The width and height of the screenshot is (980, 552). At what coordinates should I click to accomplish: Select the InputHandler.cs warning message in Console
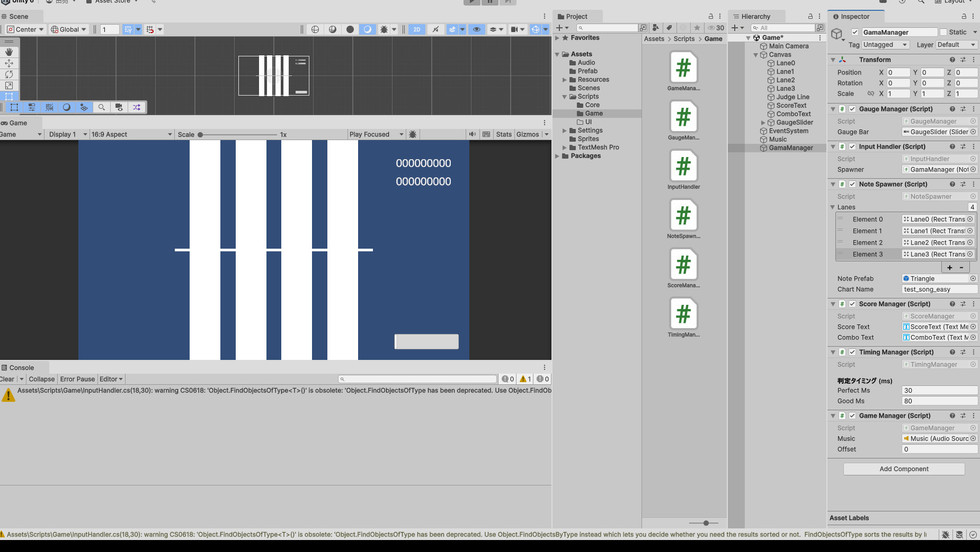276,394
